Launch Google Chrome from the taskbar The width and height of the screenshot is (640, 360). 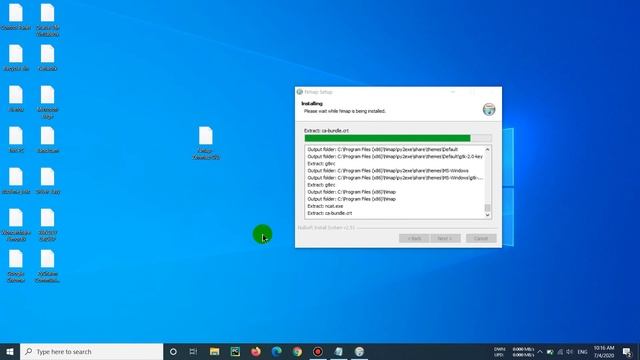point(297,352)
